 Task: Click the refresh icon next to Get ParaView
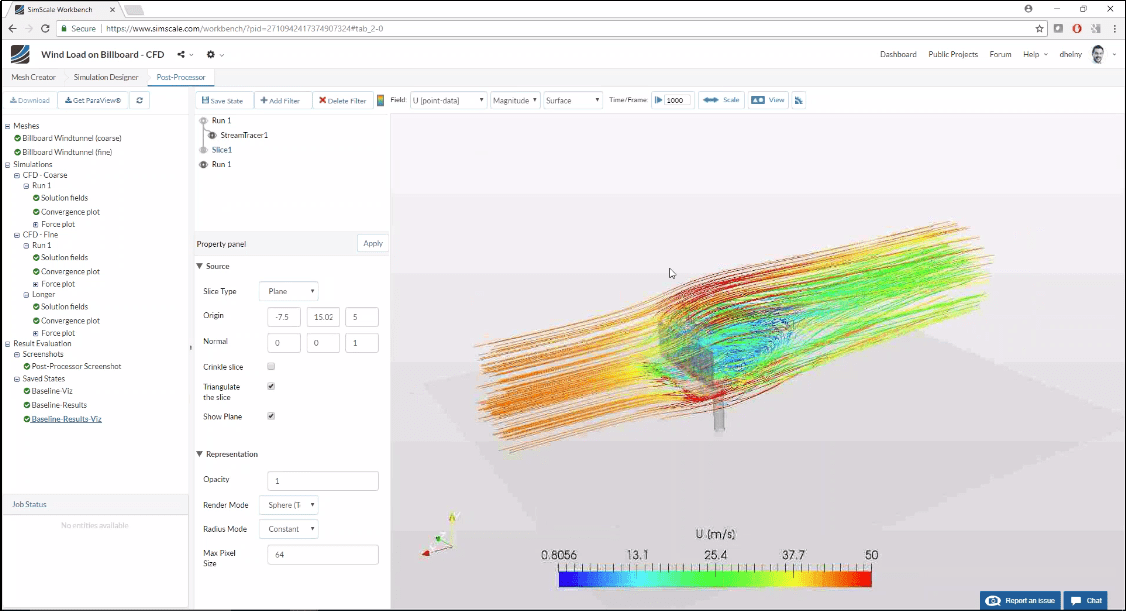pyautogui.click(x=139, y=100)
